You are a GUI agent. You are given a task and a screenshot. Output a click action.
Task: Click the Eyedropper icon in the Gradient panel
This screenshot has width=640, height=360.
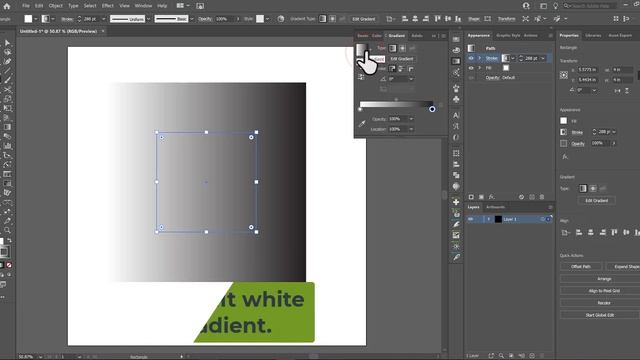click(x=362, y=123)
